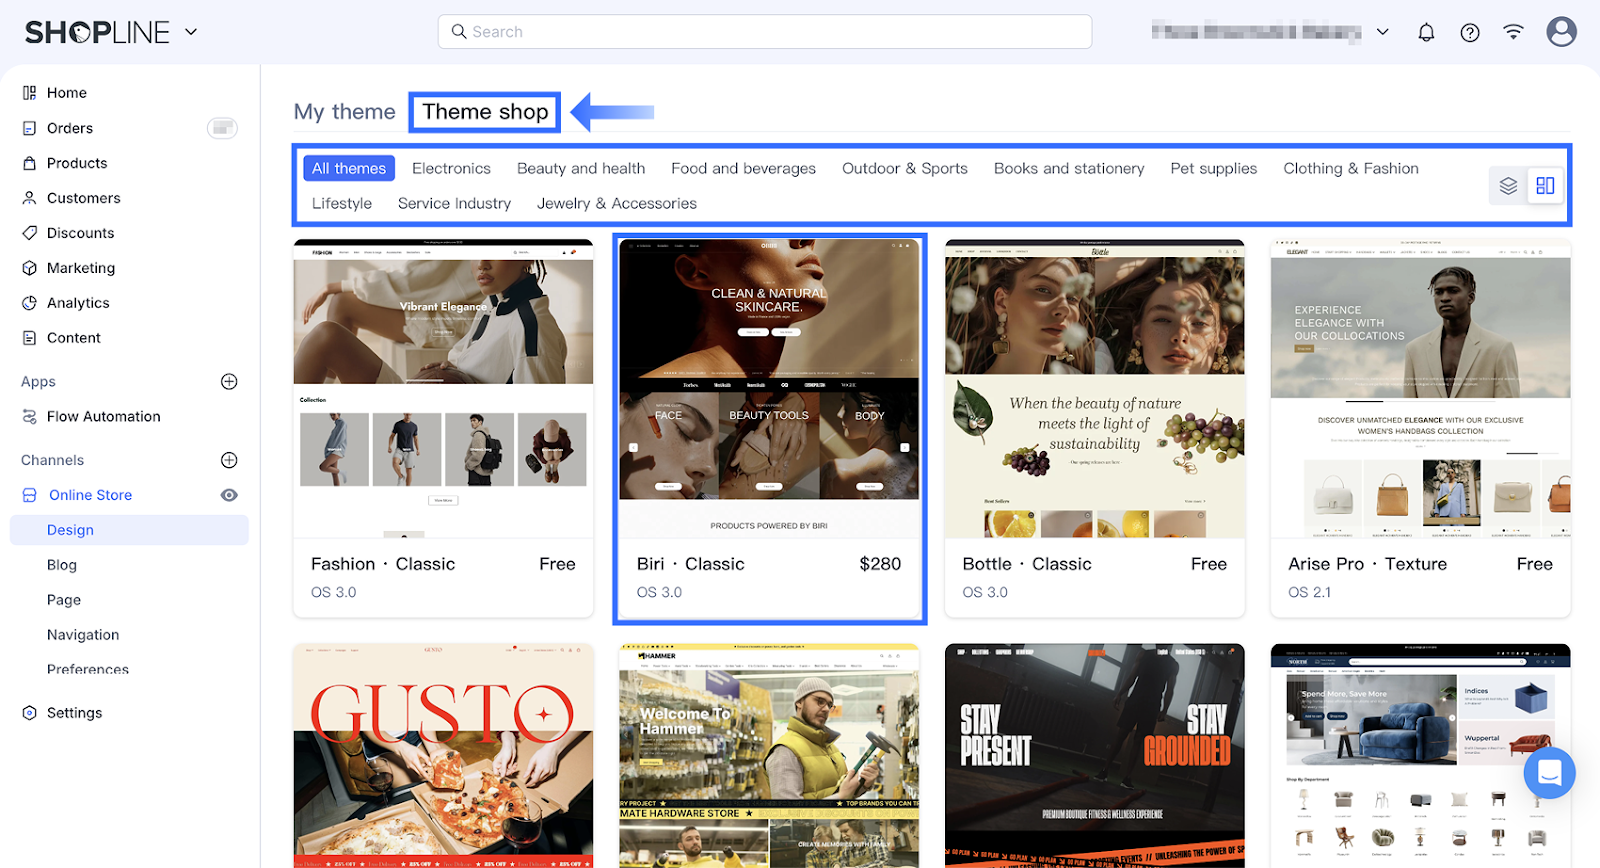Filter themes by Electronics category
Viewport: 1600px width, 868px height.
pyautogui.click(x=451, y=169)
